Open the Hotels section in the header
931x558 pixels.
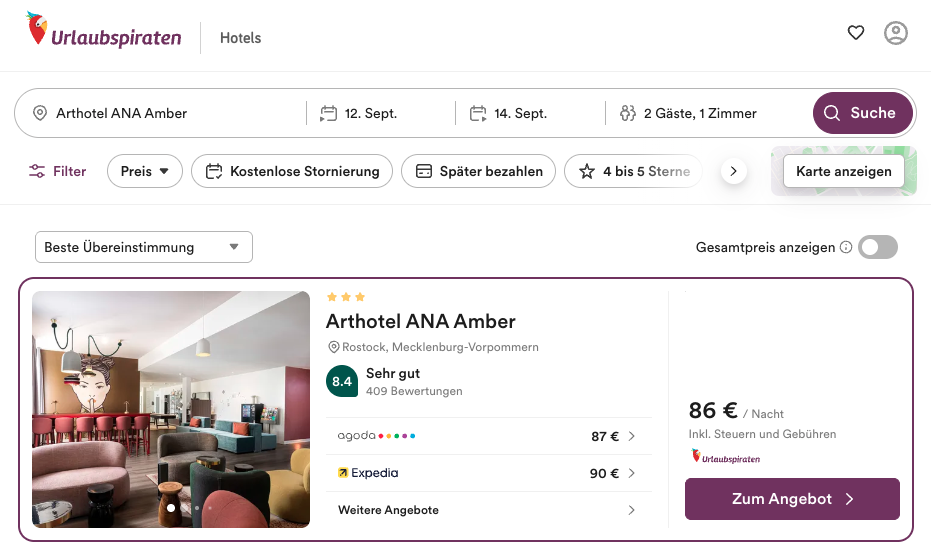[x=240, y=38]
